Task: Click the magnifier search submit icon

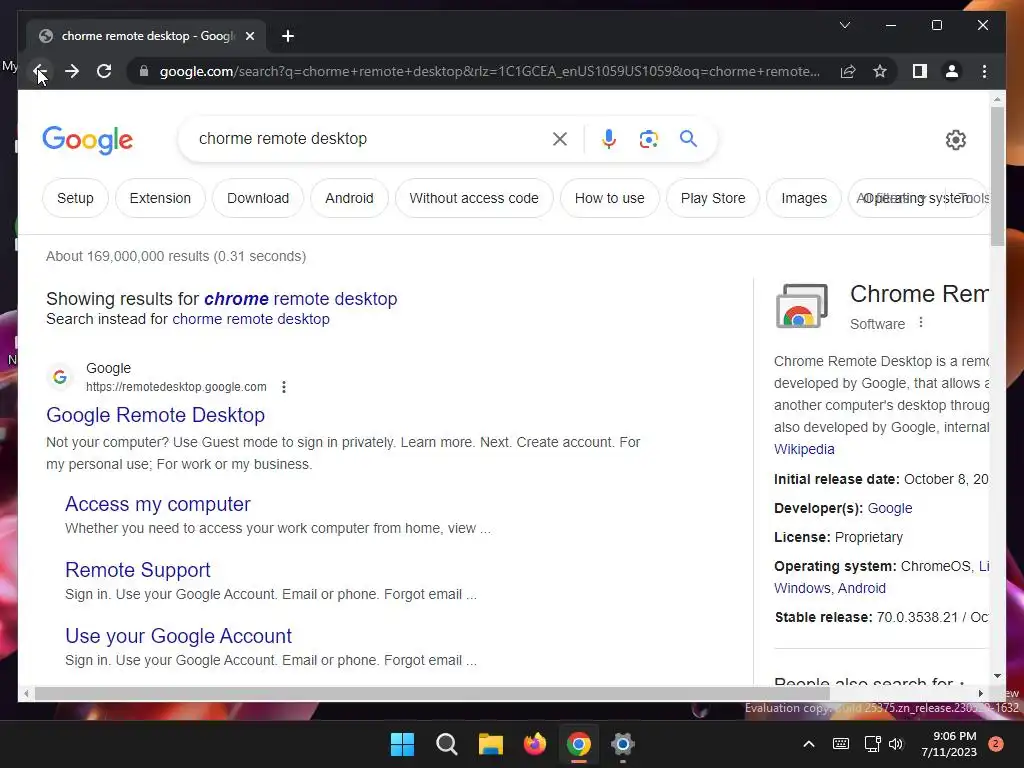Action: click(x=688, y=138)
